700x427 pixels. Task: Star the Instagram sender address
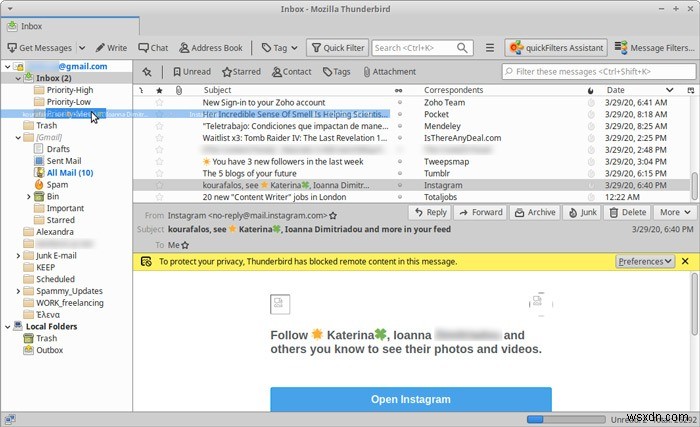(x=333, y=216)
